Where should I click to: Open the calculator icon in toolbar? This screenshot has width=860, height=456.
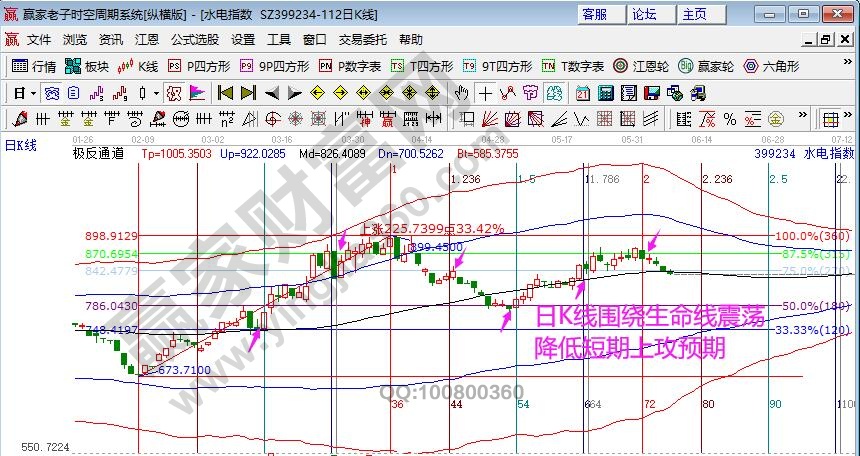(605, 93)
